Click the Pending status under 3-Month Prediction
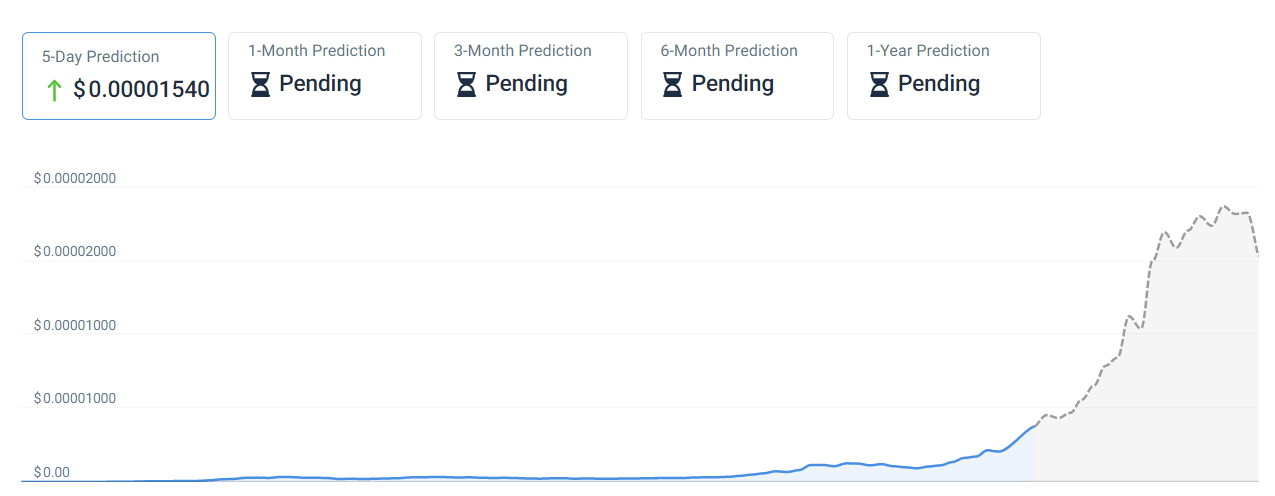Screen dimensions: 1275x496 [526, 84]
